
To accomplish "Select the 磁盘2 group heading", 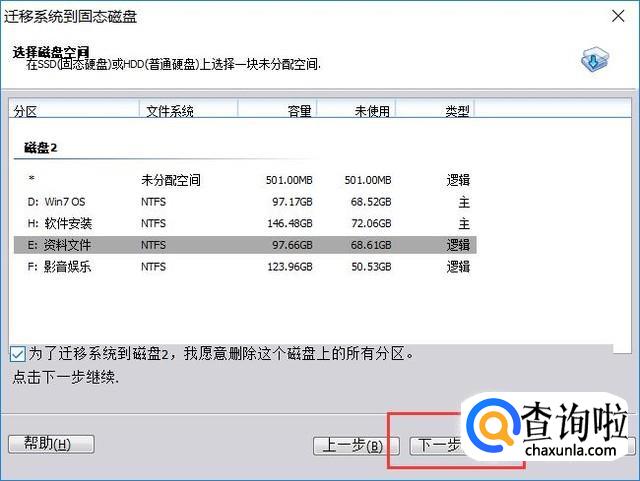I will coord(41,148).
